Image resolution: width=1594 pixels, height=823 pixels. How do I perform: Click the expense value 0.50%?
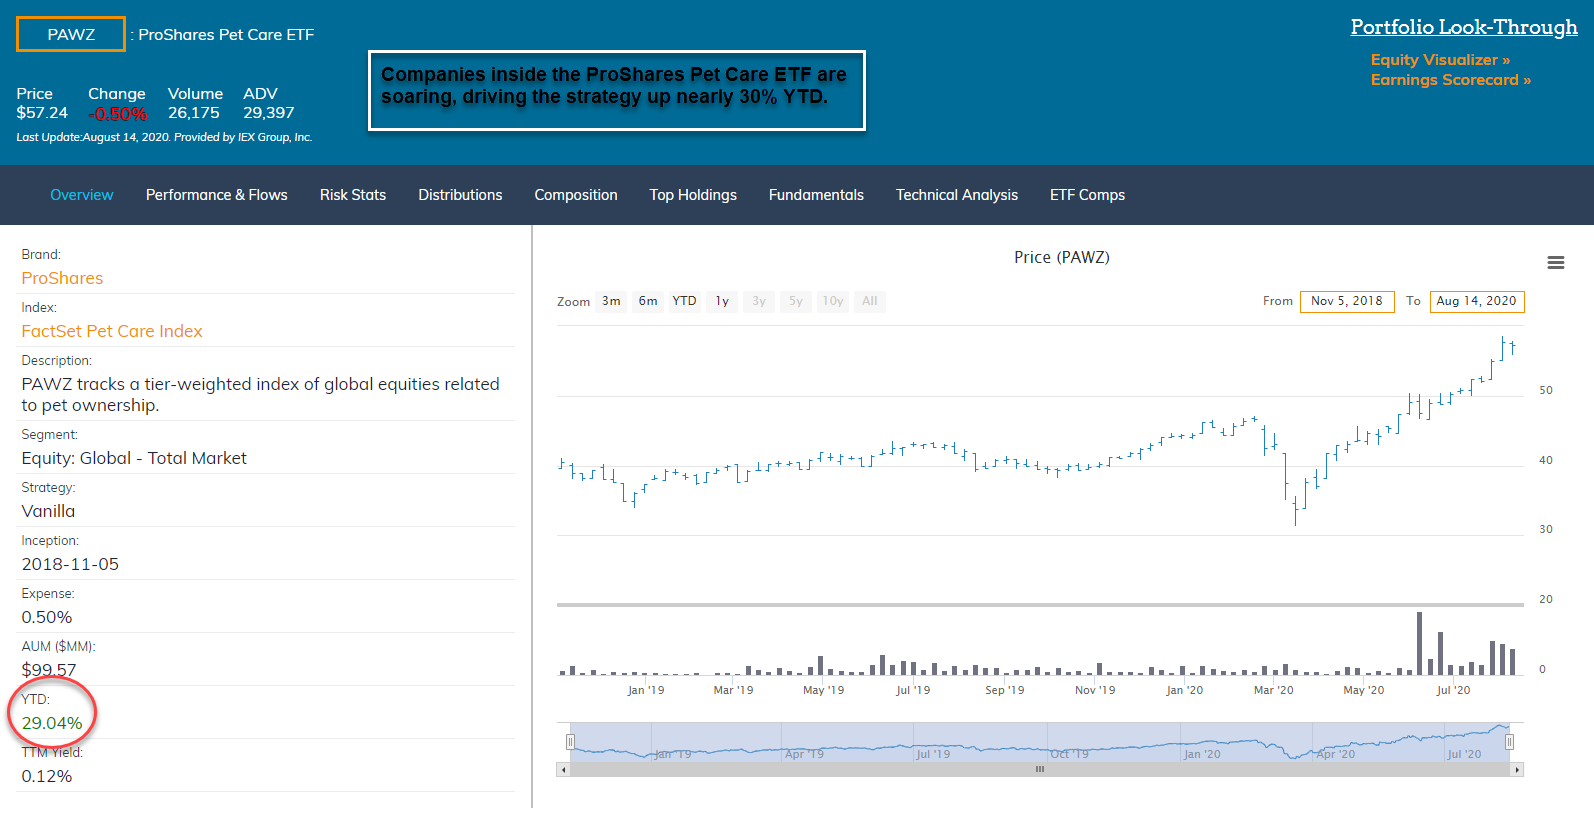pos(47,617)
